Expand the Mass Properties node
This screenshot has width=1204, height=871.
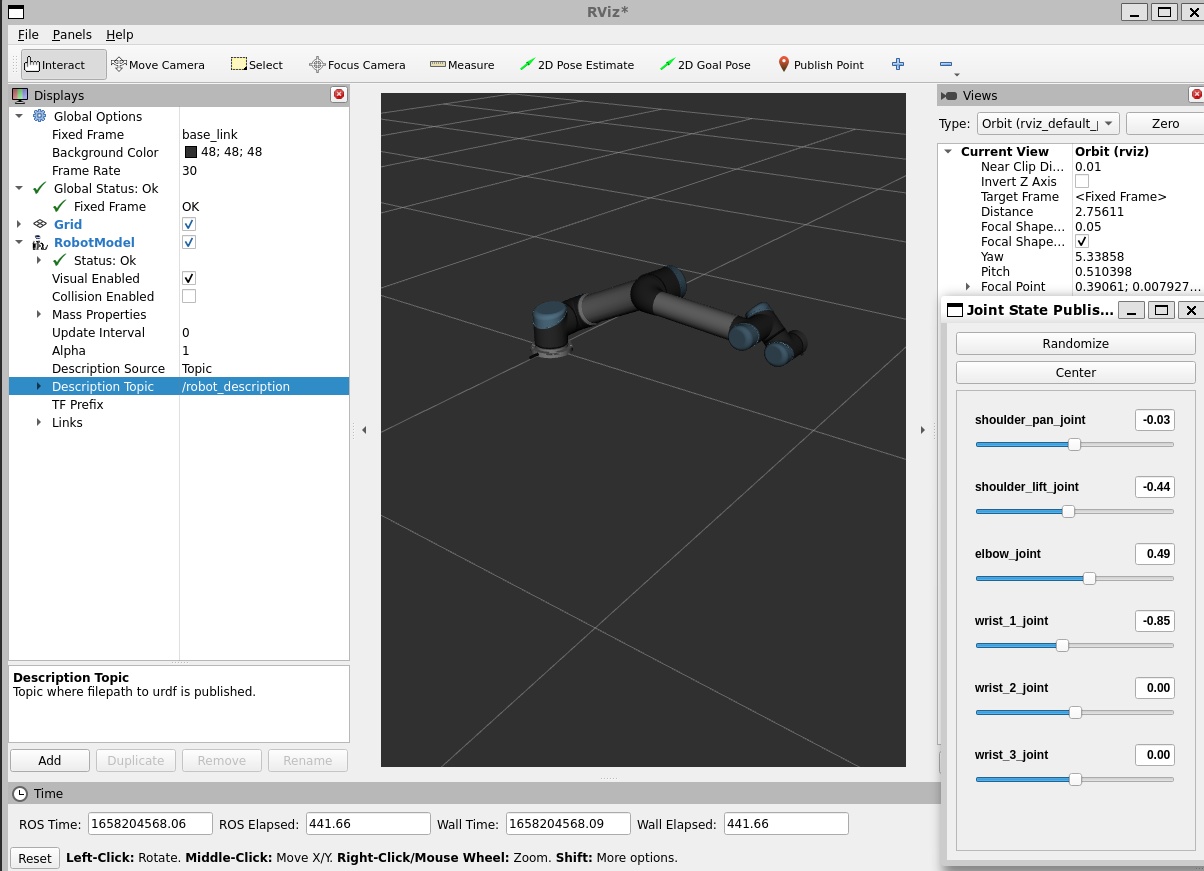click(x=39, y=314)
